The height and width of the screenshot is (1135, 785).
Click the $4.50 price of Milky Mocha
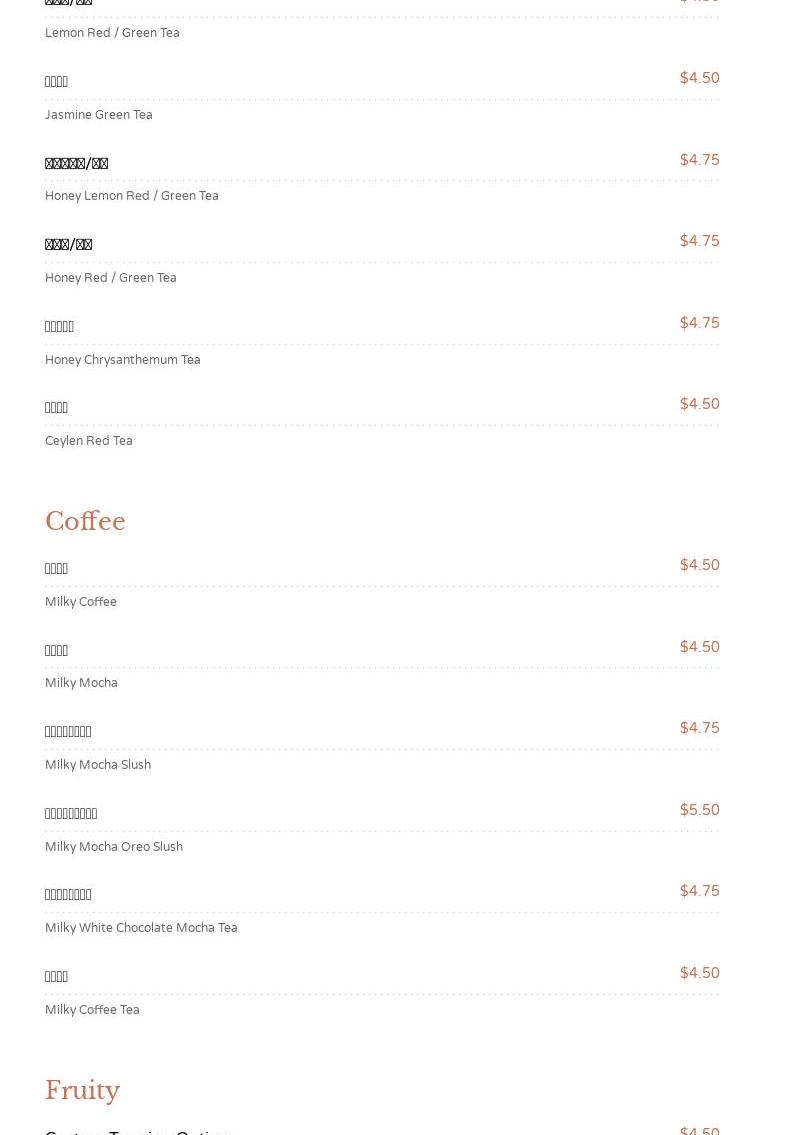(x=700, y=646)
